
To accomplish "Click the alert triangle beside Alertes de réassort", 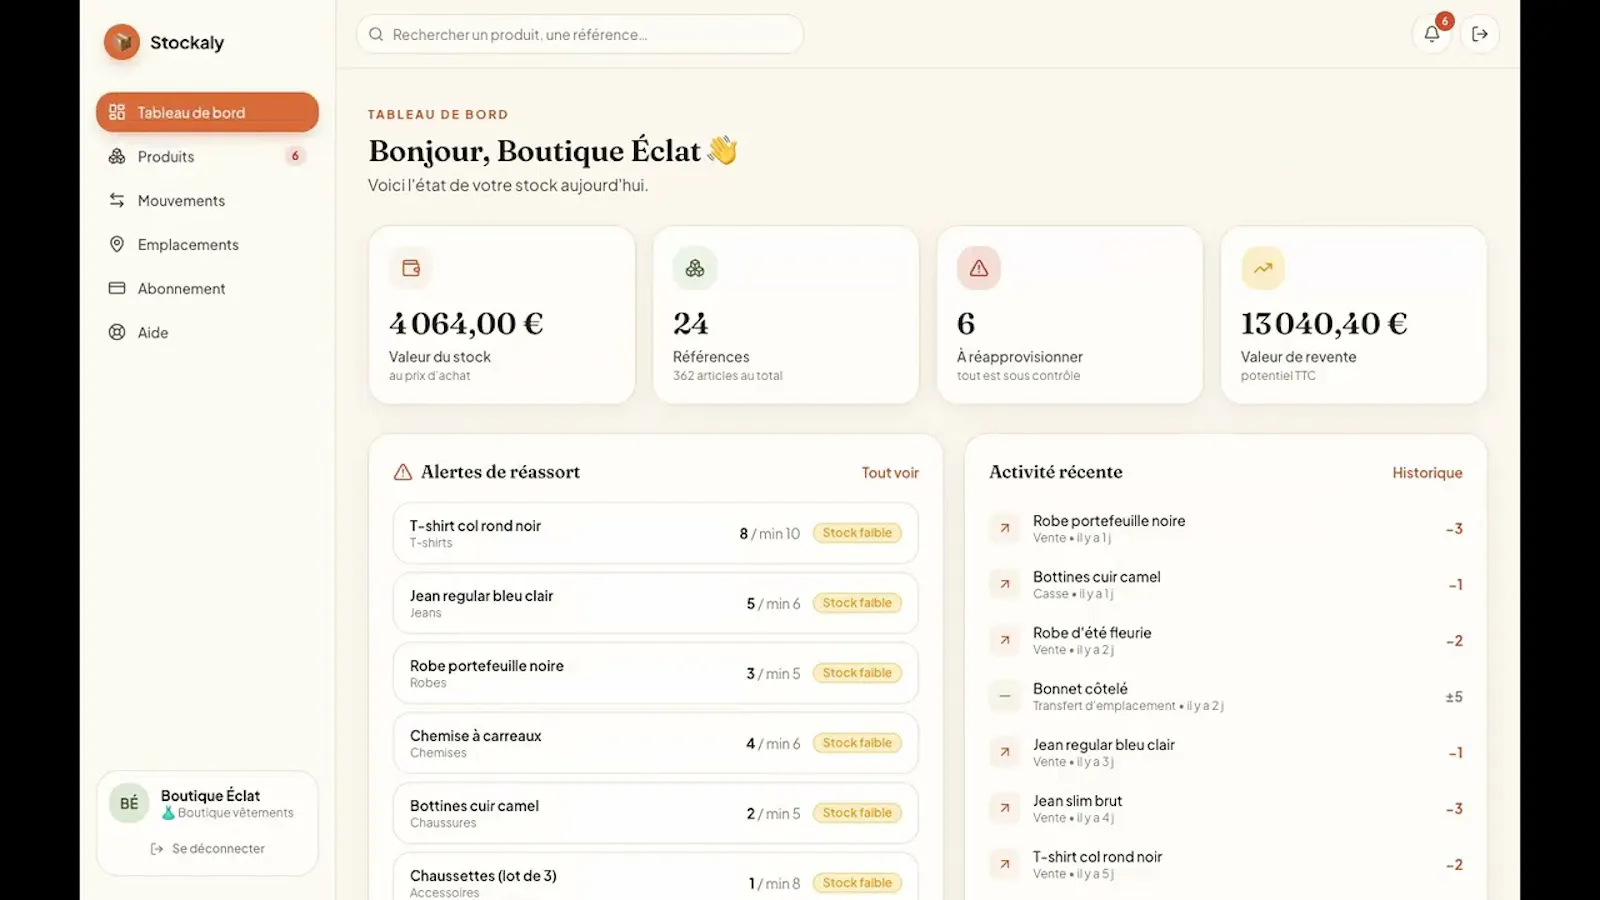I will coord(403,472).
